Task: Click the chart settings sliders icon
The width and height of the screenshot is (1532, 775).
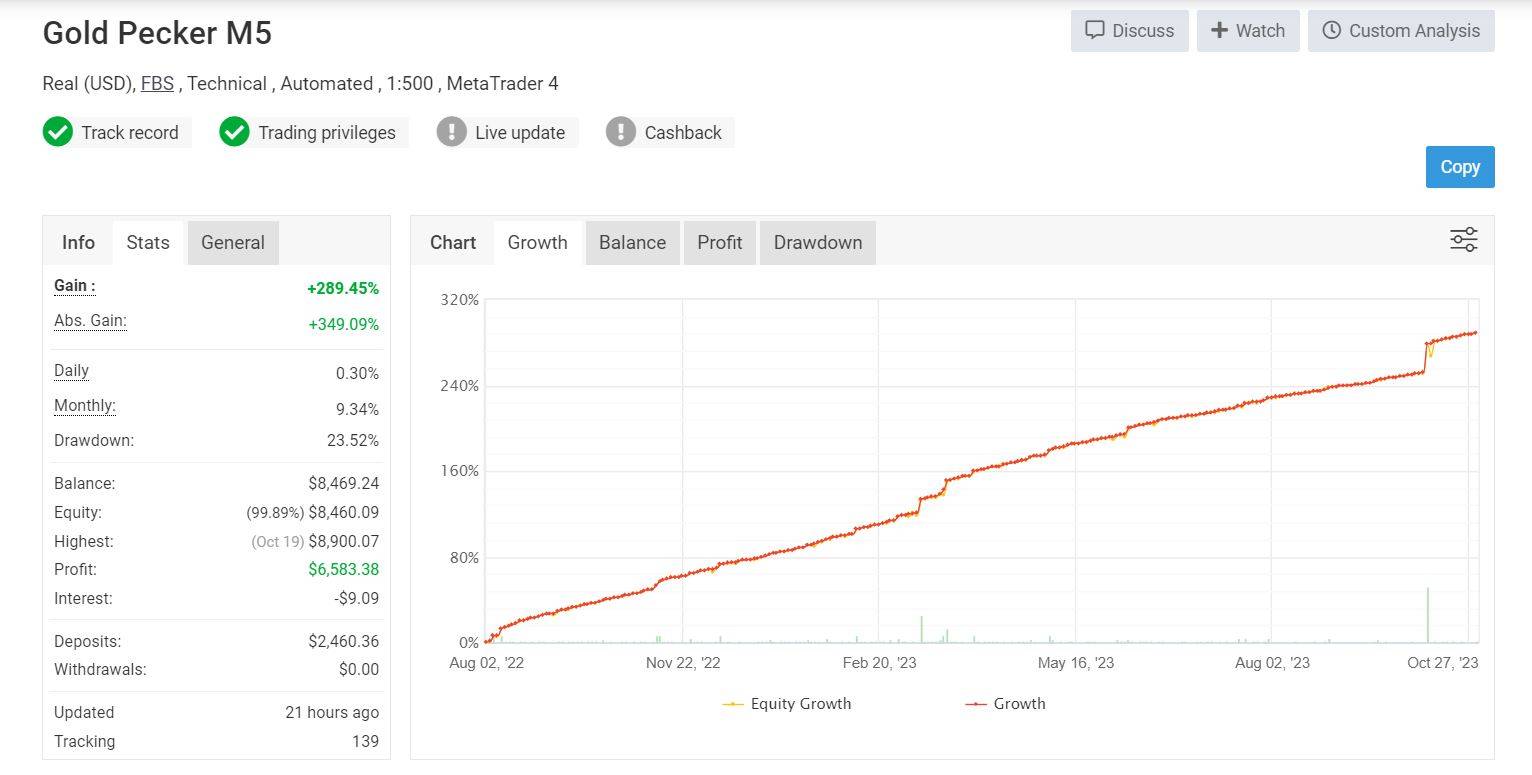Action: [1463, 240]
